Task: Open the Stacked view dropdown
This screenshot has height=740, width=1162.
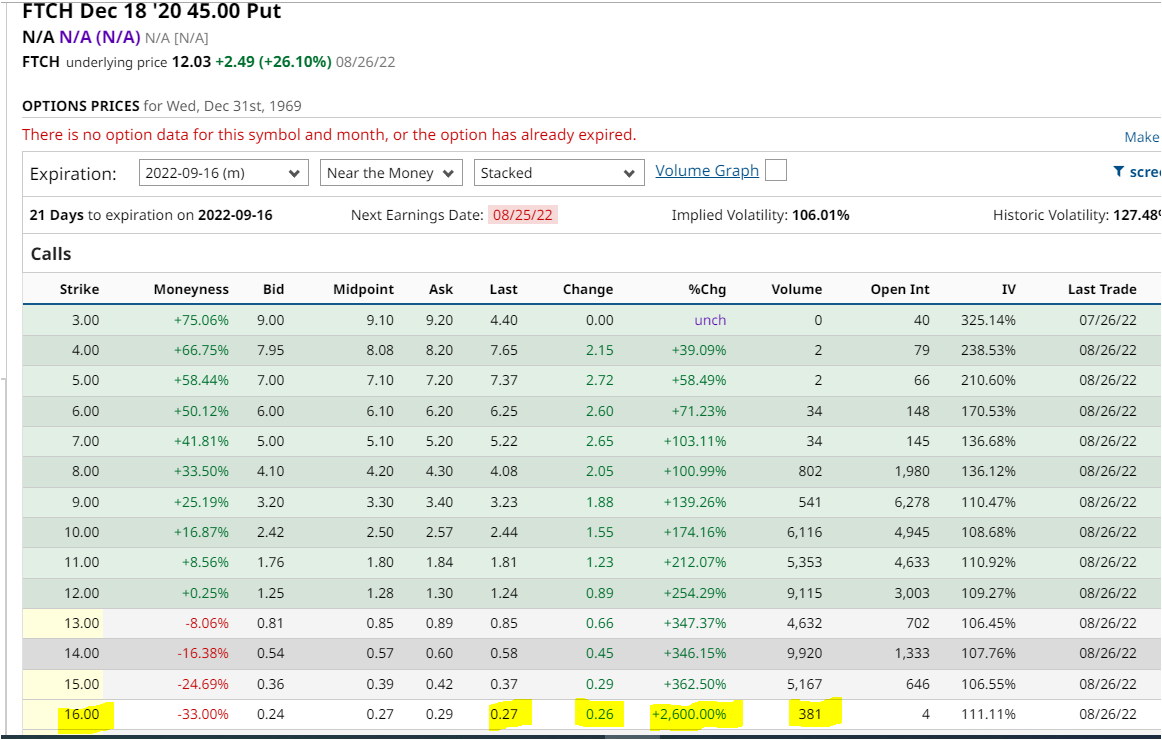Action: tap(557, 173)
